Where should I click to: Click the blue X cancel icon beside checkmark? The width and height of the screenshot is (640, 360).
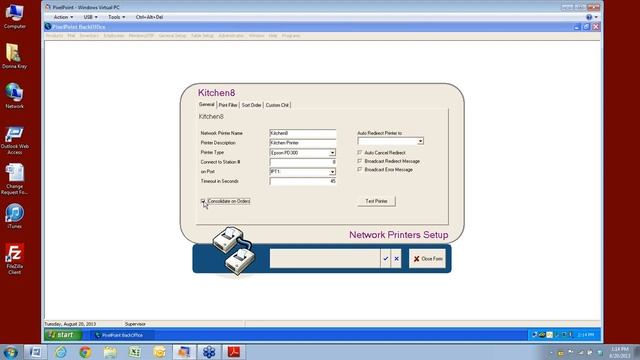tap(396, 258)
